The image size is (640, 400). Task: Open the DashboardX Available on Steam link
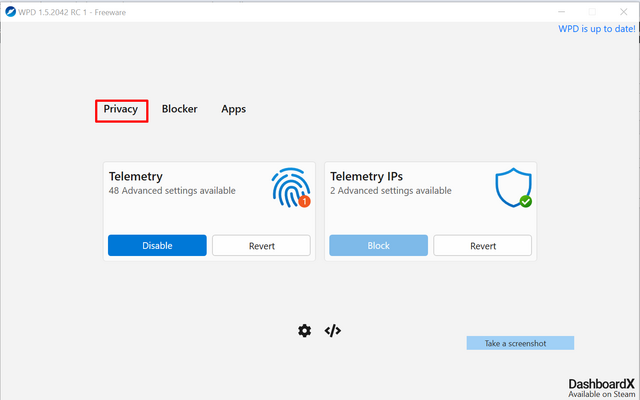(x=602, y=388)
